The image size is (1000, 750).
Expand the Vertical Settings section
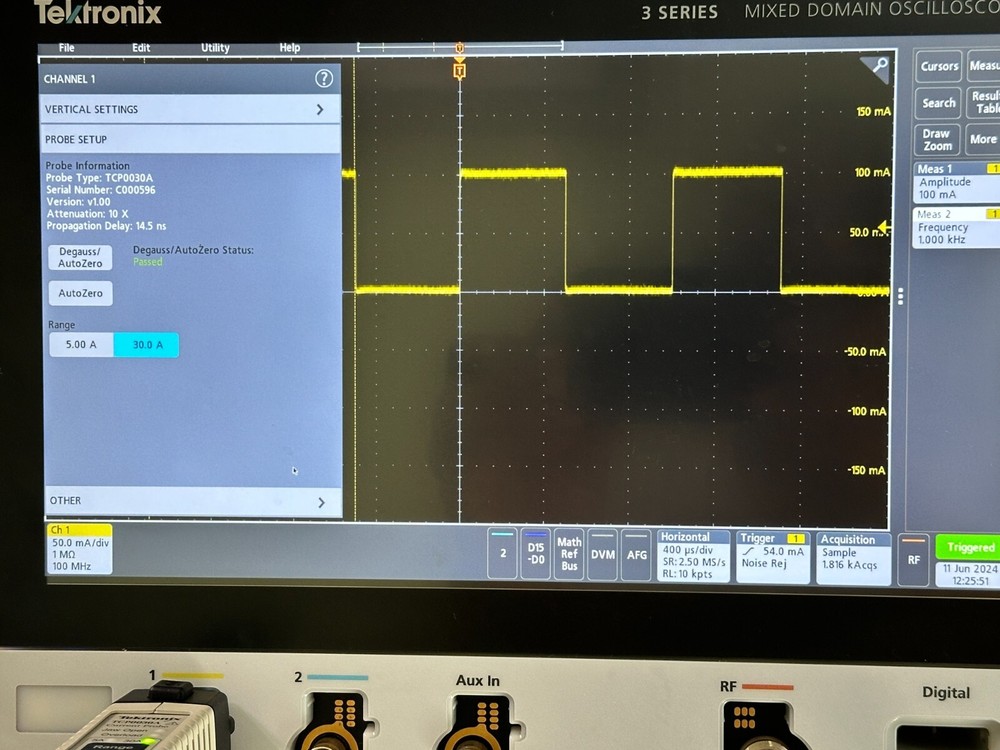pos(190,109)
